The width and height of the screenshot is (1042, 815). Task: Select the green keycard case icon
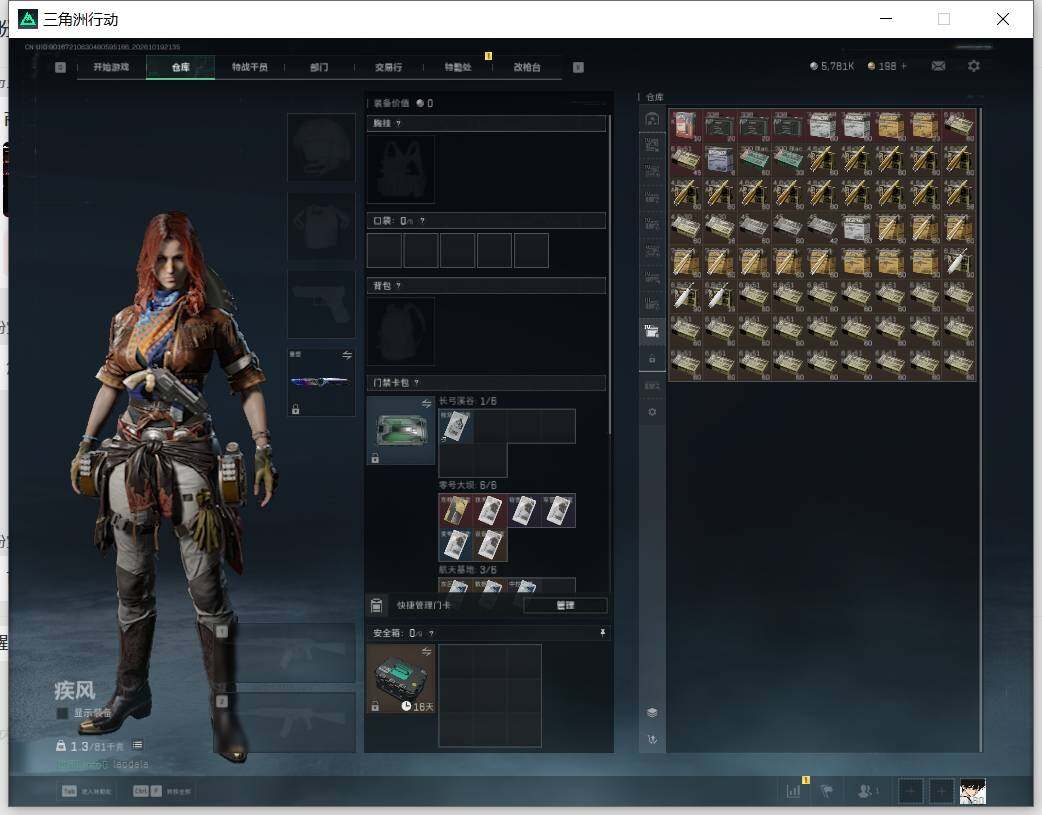tap(401, 430)
